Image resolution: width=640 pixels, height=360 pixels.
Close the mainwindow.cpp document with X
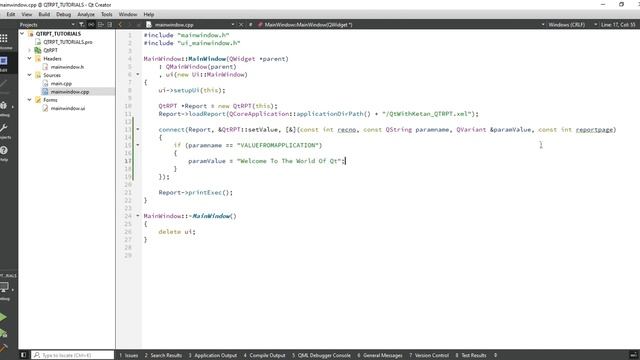click(241, 24)
